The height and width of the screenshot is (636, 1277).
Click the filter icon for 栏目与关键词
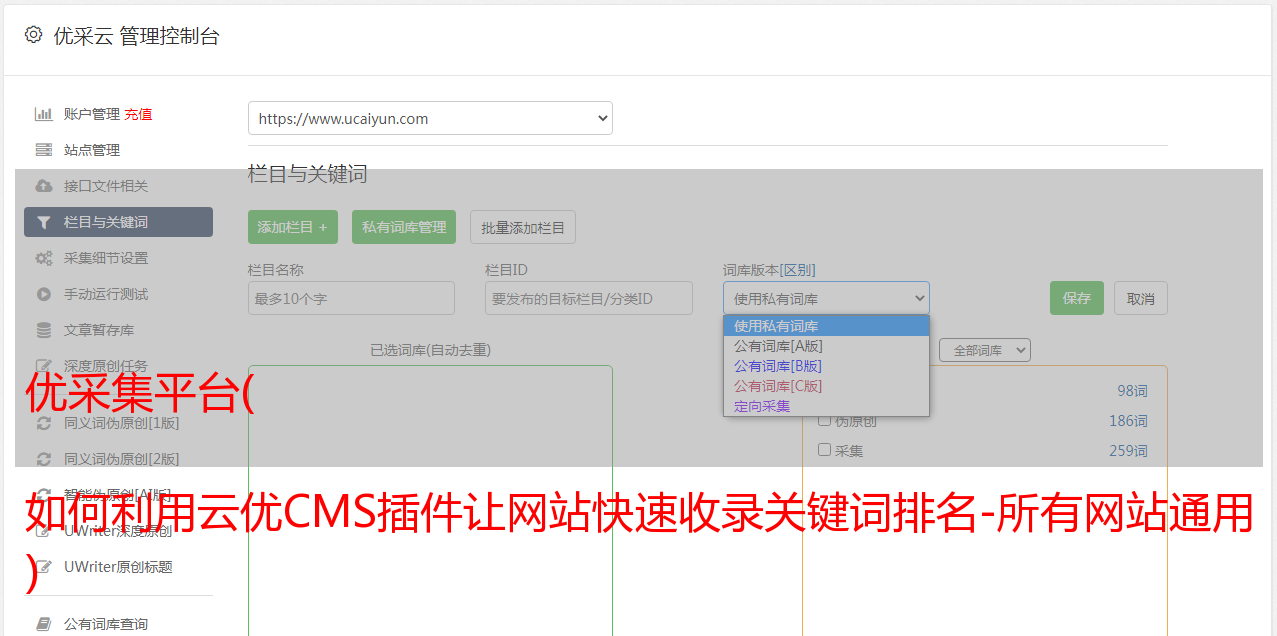click(x=43, y=222)
